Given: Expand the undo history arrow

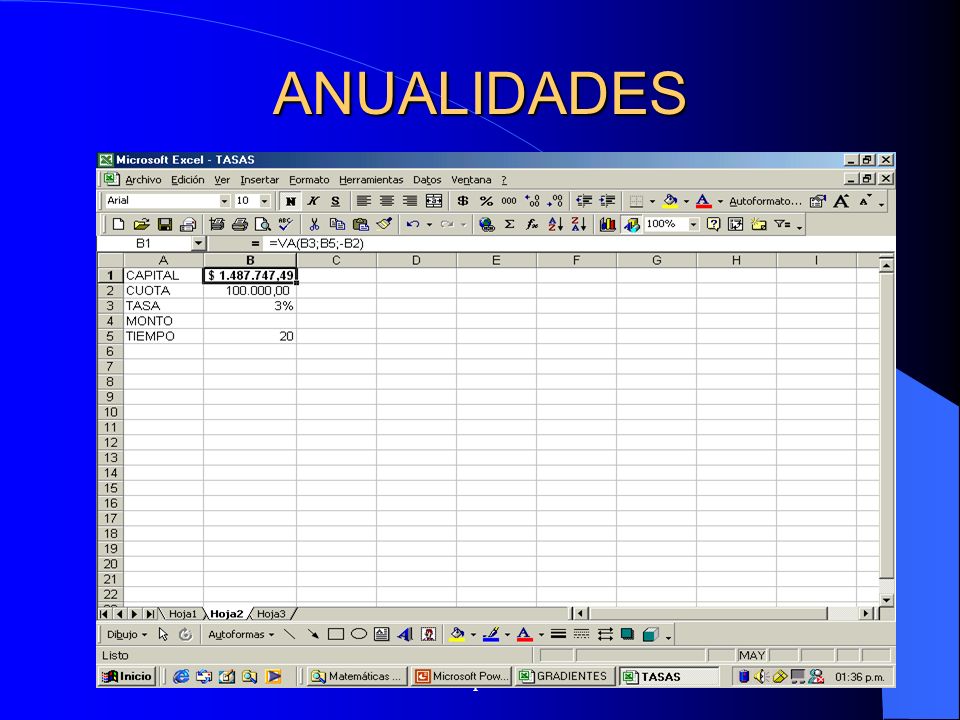Looking at the screenshot, I should point(429,224).
